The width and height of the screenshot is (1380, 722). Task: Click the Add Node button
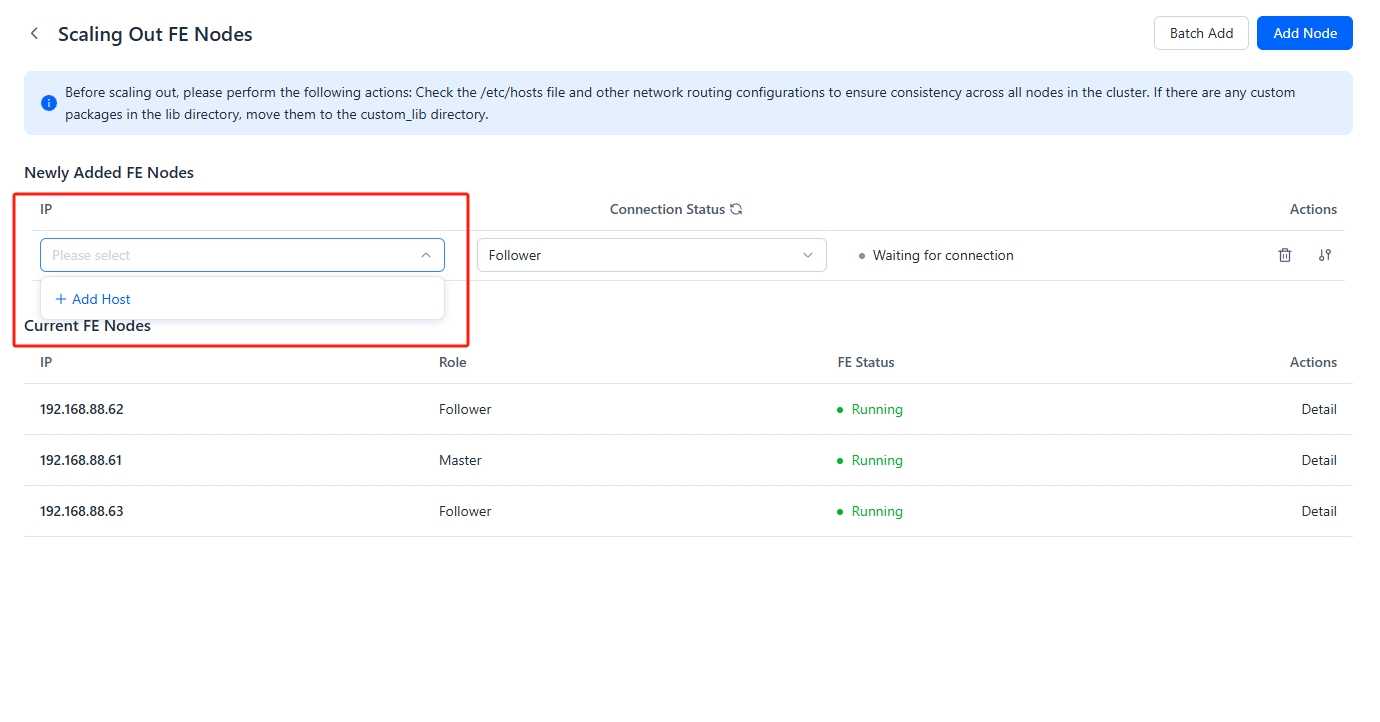pos(1304,32)
